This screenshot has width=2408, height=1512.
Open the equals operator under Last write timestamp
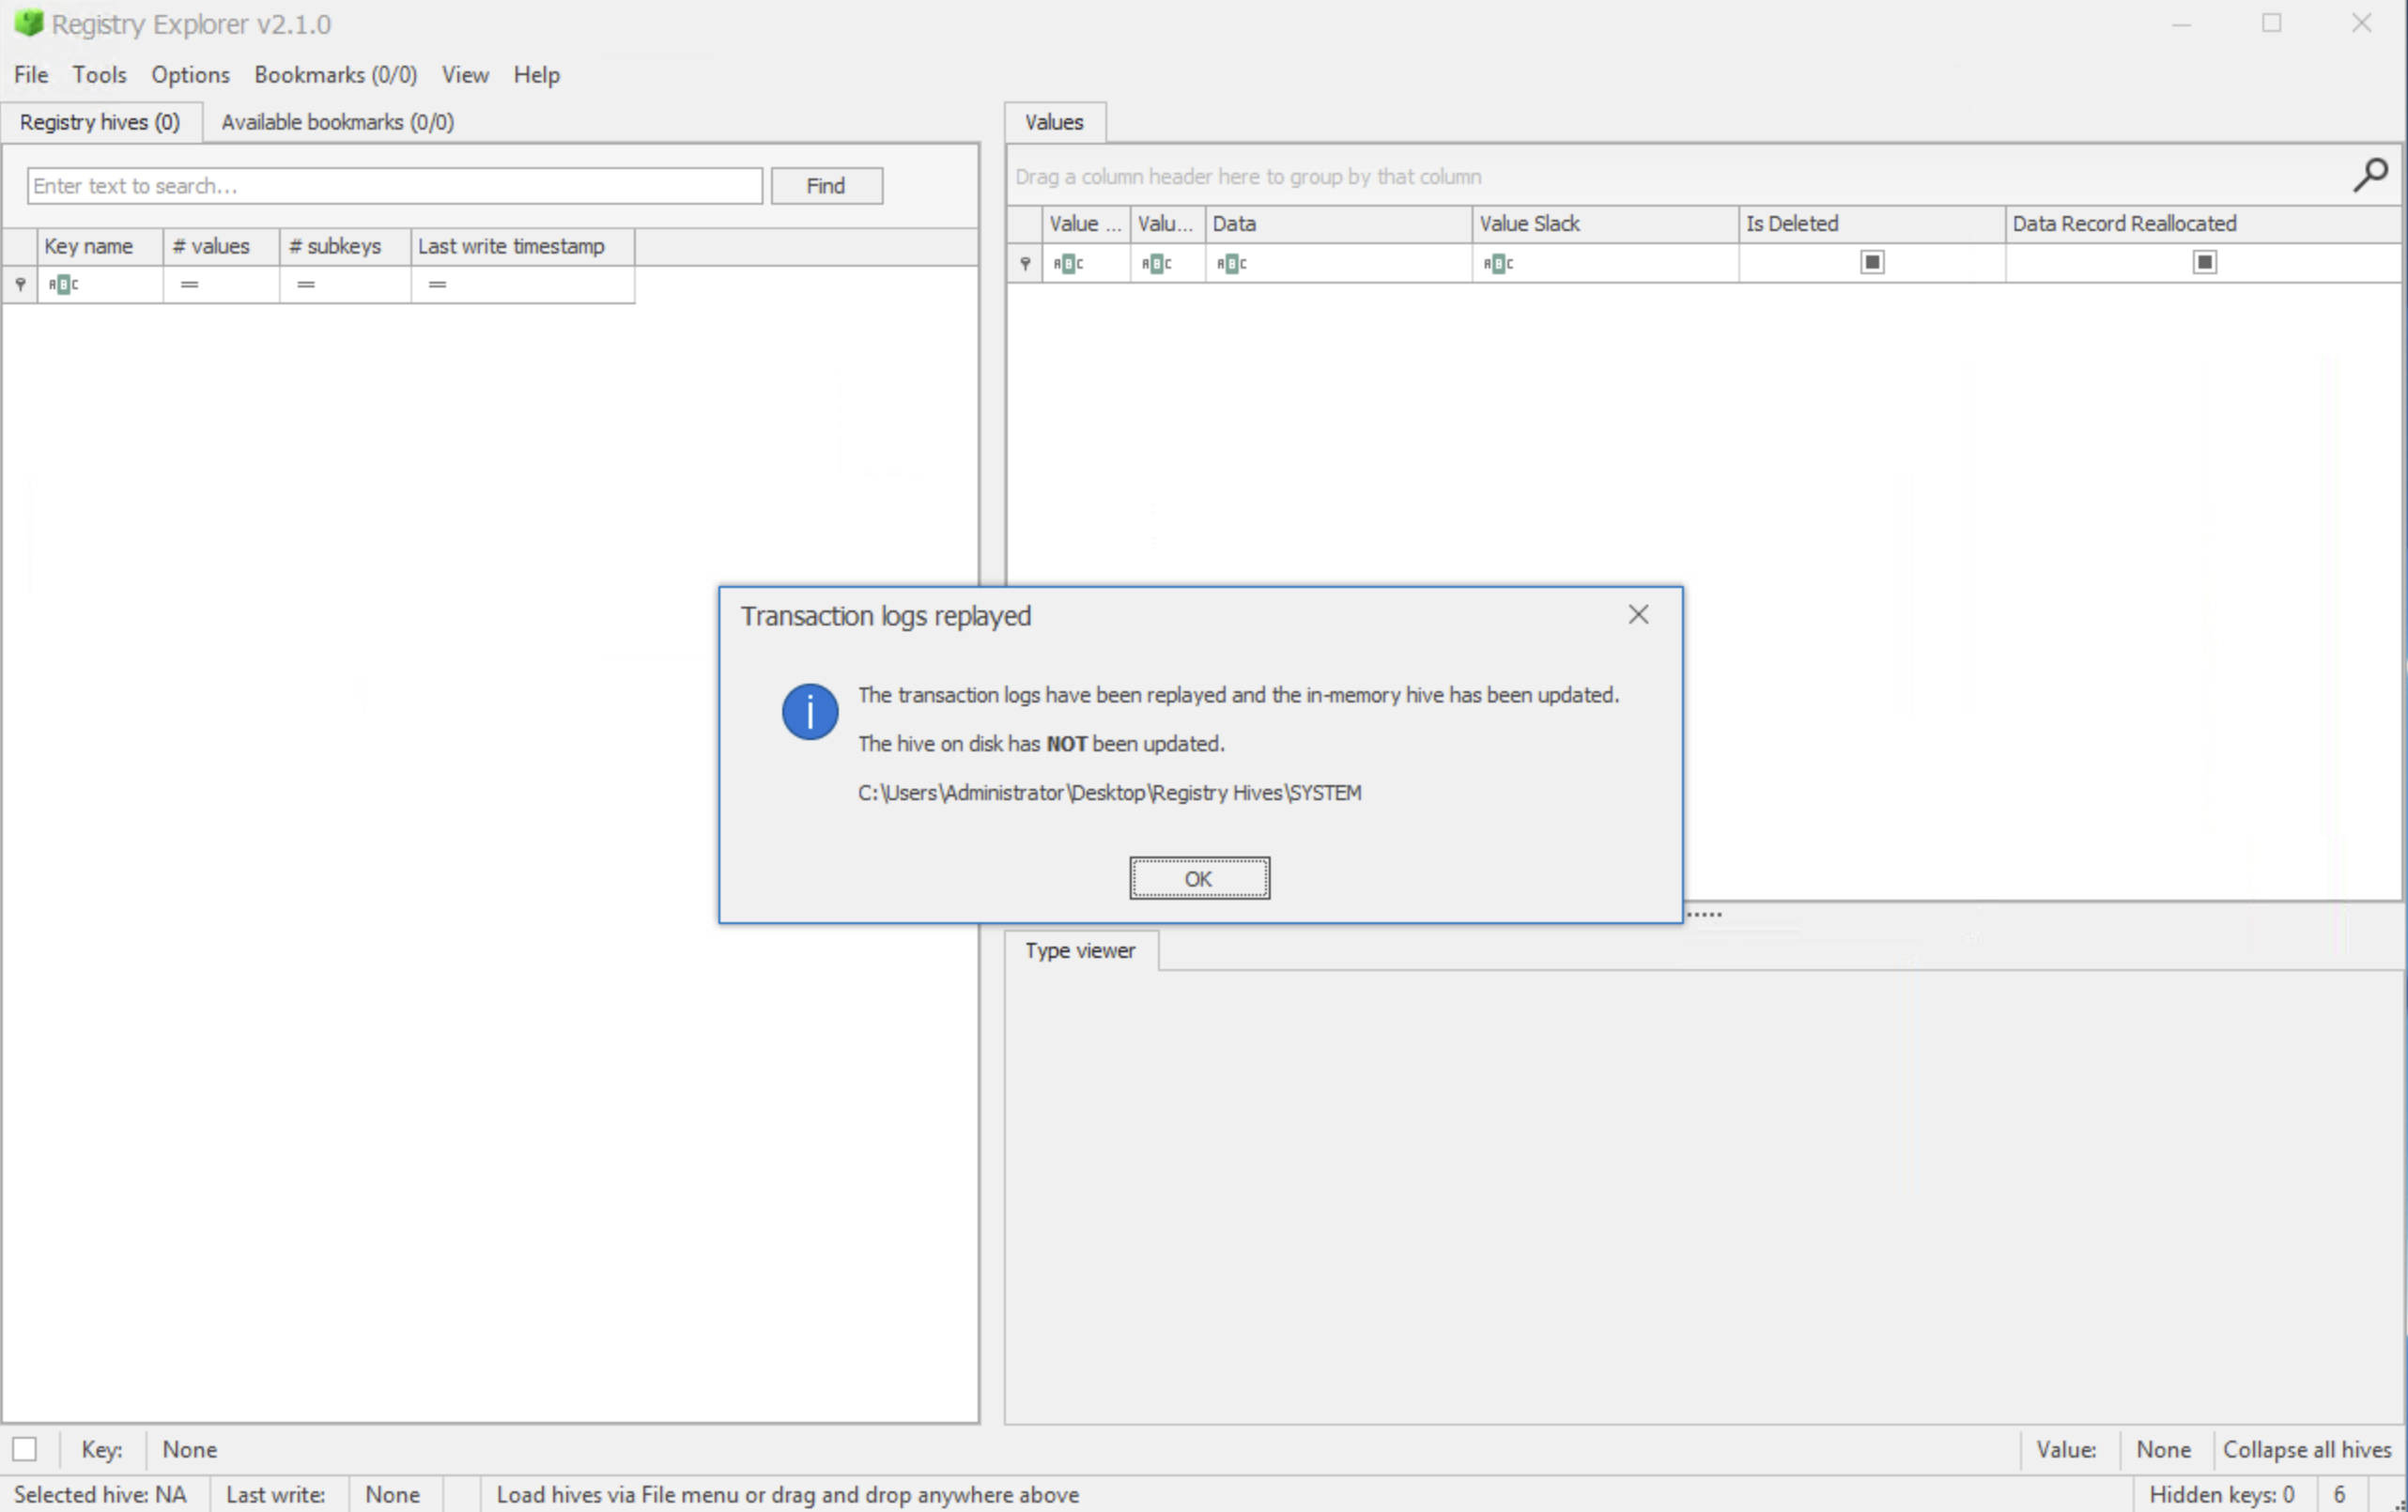coord(437,284)
